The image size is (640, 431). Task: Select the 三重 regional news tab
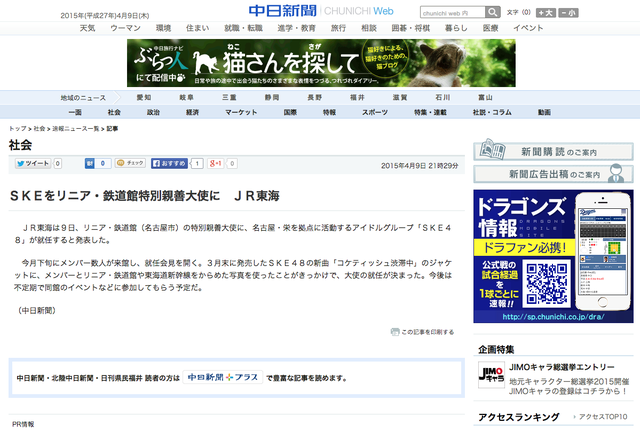[229, 98]
